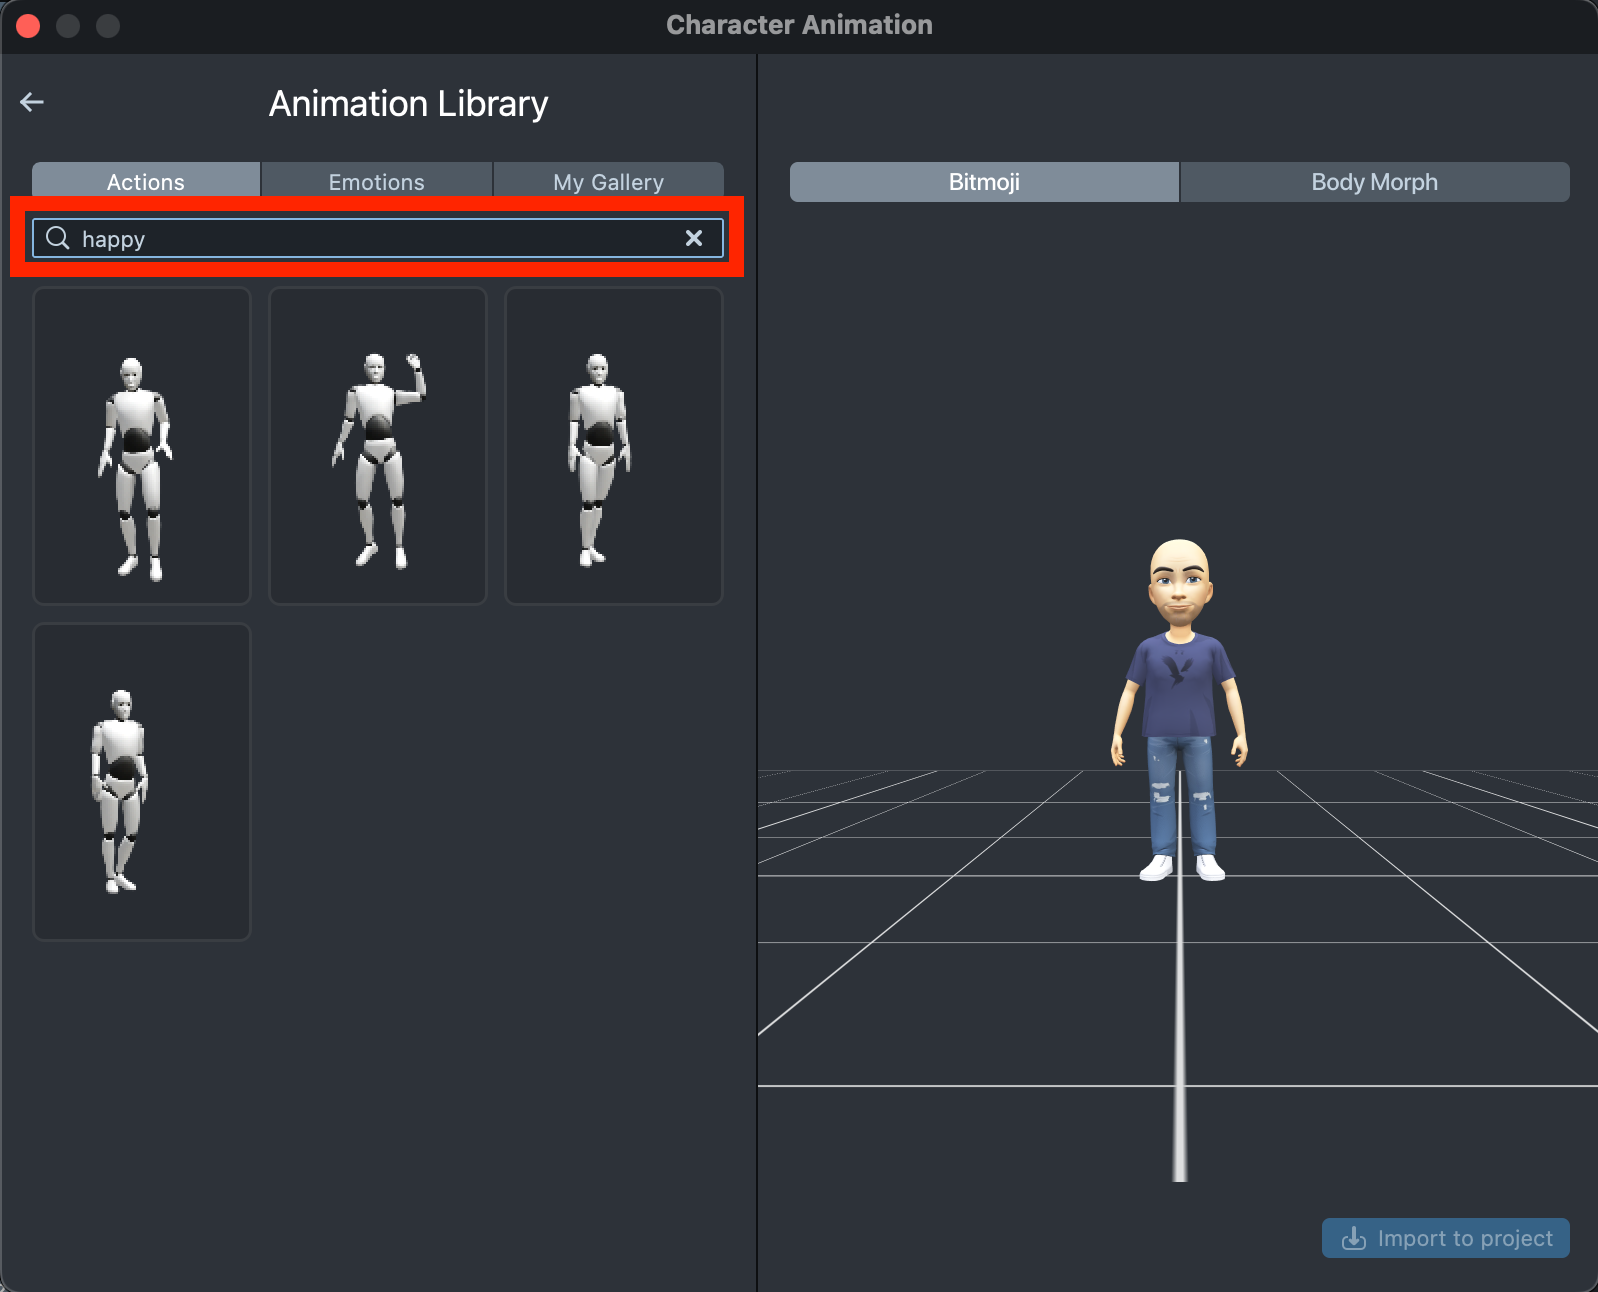Go back using the left arrow icon
The image size is (1598, 1292).
32,102
